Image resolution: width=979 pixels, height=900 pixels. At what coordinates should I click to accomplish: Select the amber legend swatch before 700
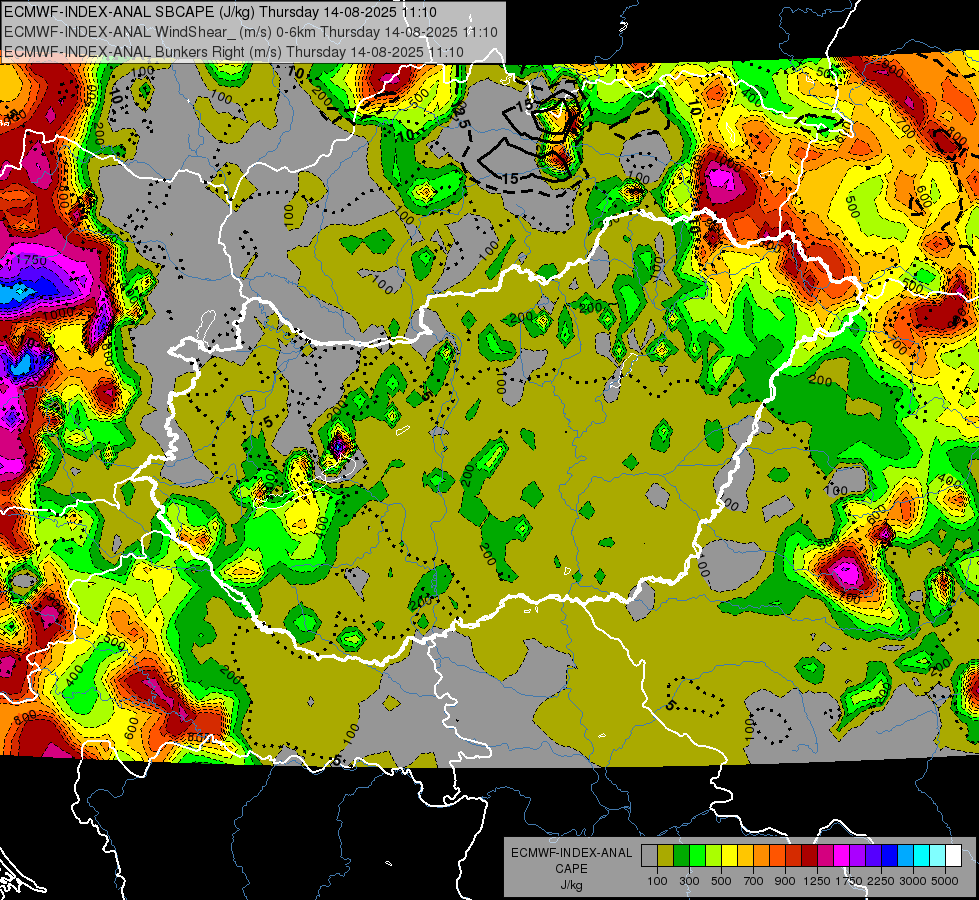click(745, 856)
